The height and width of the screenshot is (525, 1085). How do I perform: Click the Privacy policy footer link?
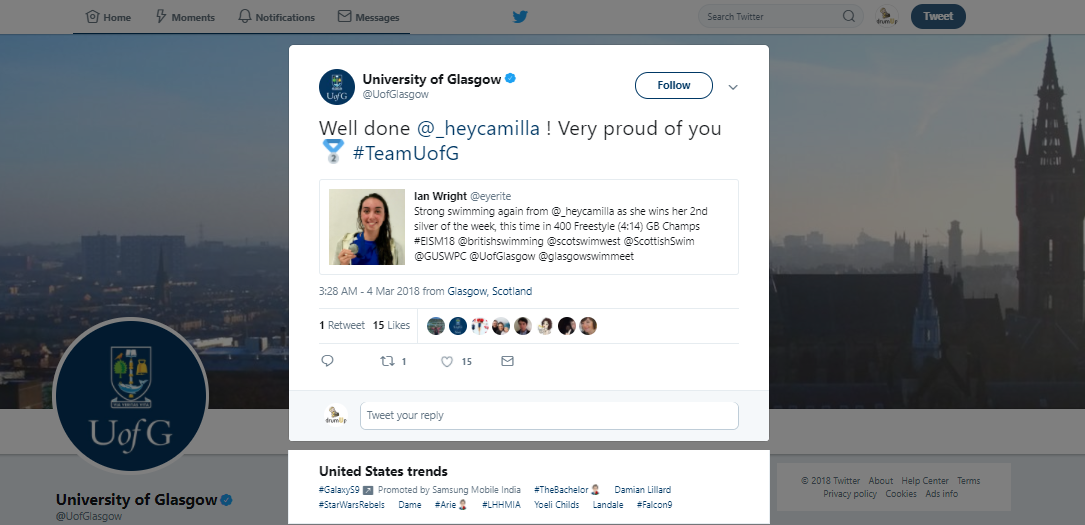click(850, 494)
